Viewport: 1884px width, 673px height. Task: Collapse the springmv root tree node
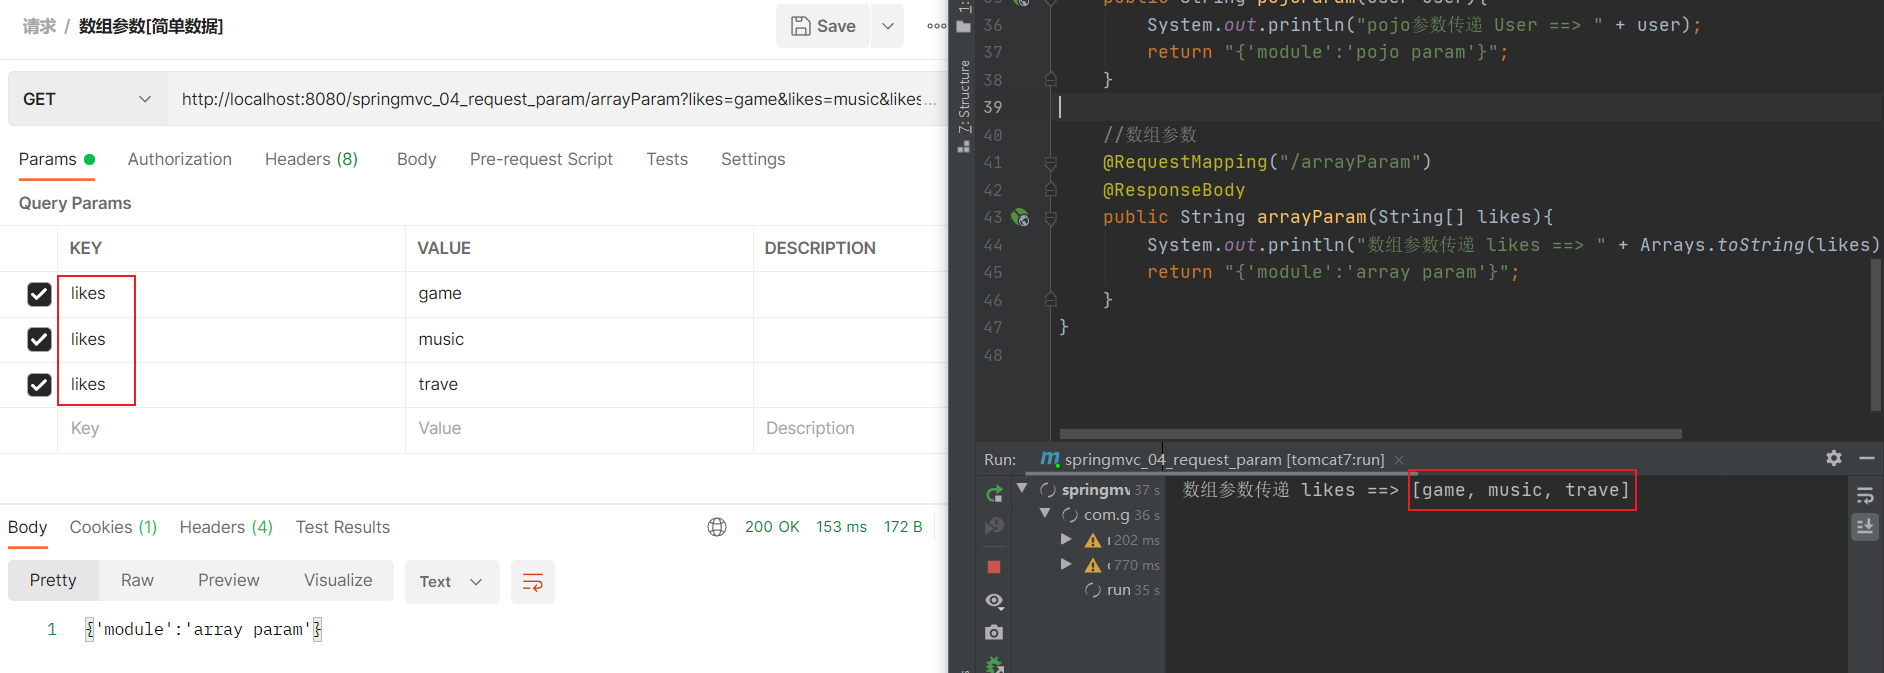(1022, 488)
